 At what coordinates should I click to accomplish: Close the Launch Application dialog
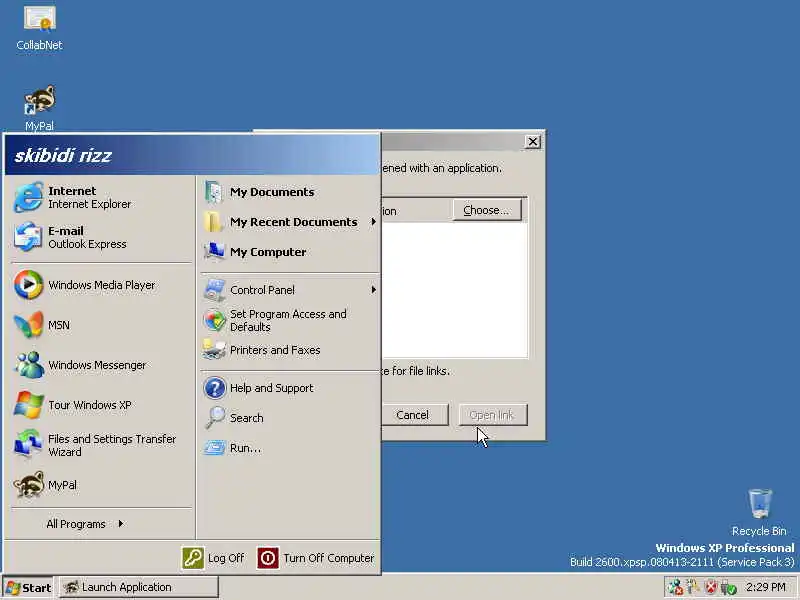533,141
